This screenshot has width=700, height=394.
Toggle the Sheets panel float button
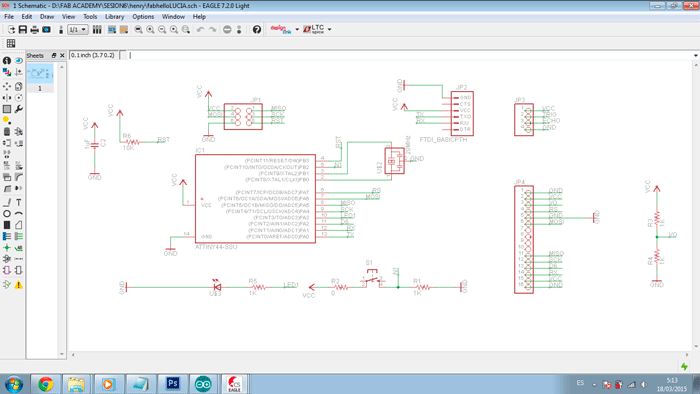coord(54,55)
